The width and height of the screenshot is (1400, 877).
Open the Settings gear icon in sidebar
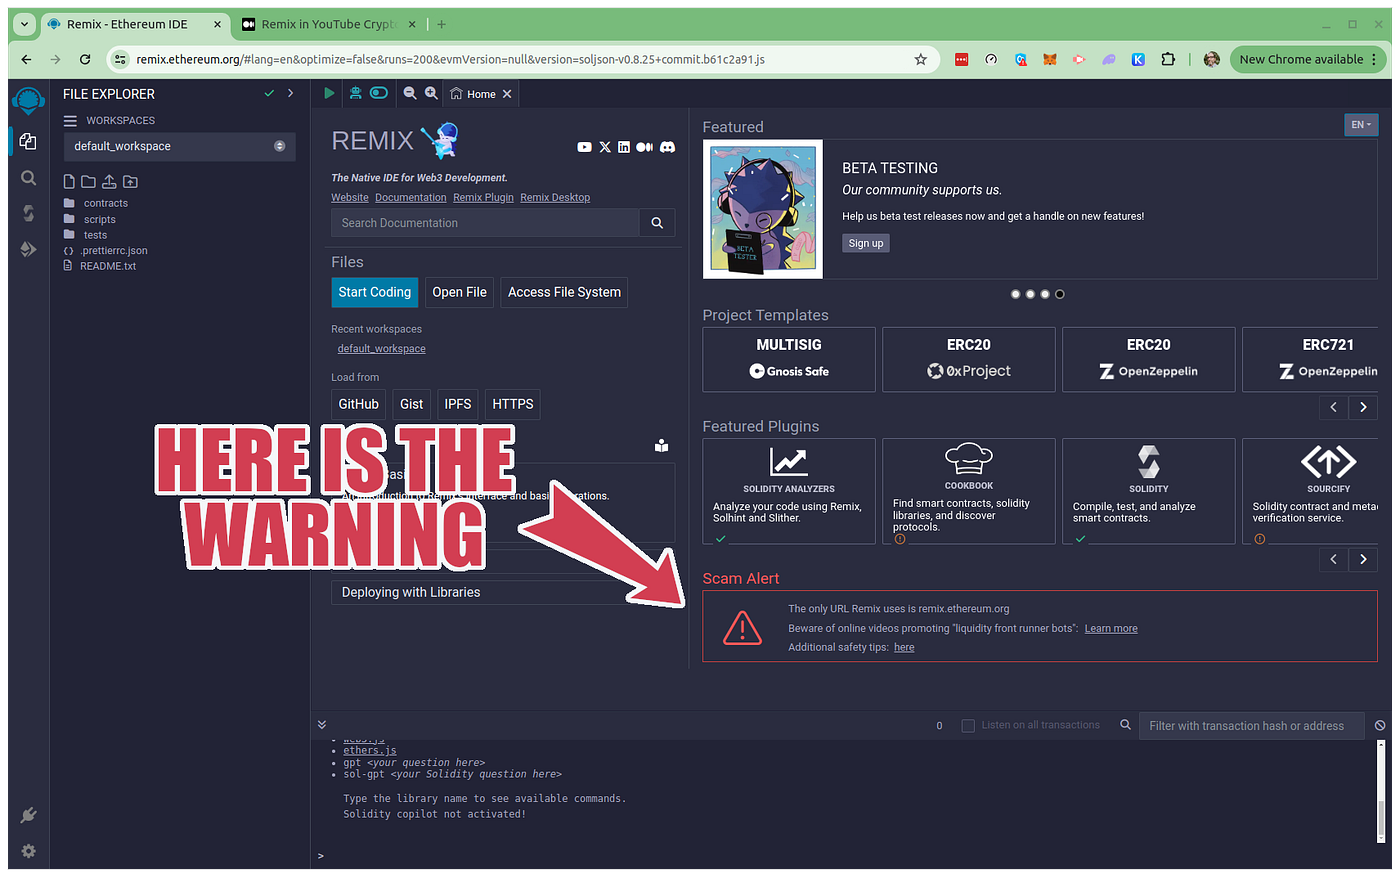28,851
